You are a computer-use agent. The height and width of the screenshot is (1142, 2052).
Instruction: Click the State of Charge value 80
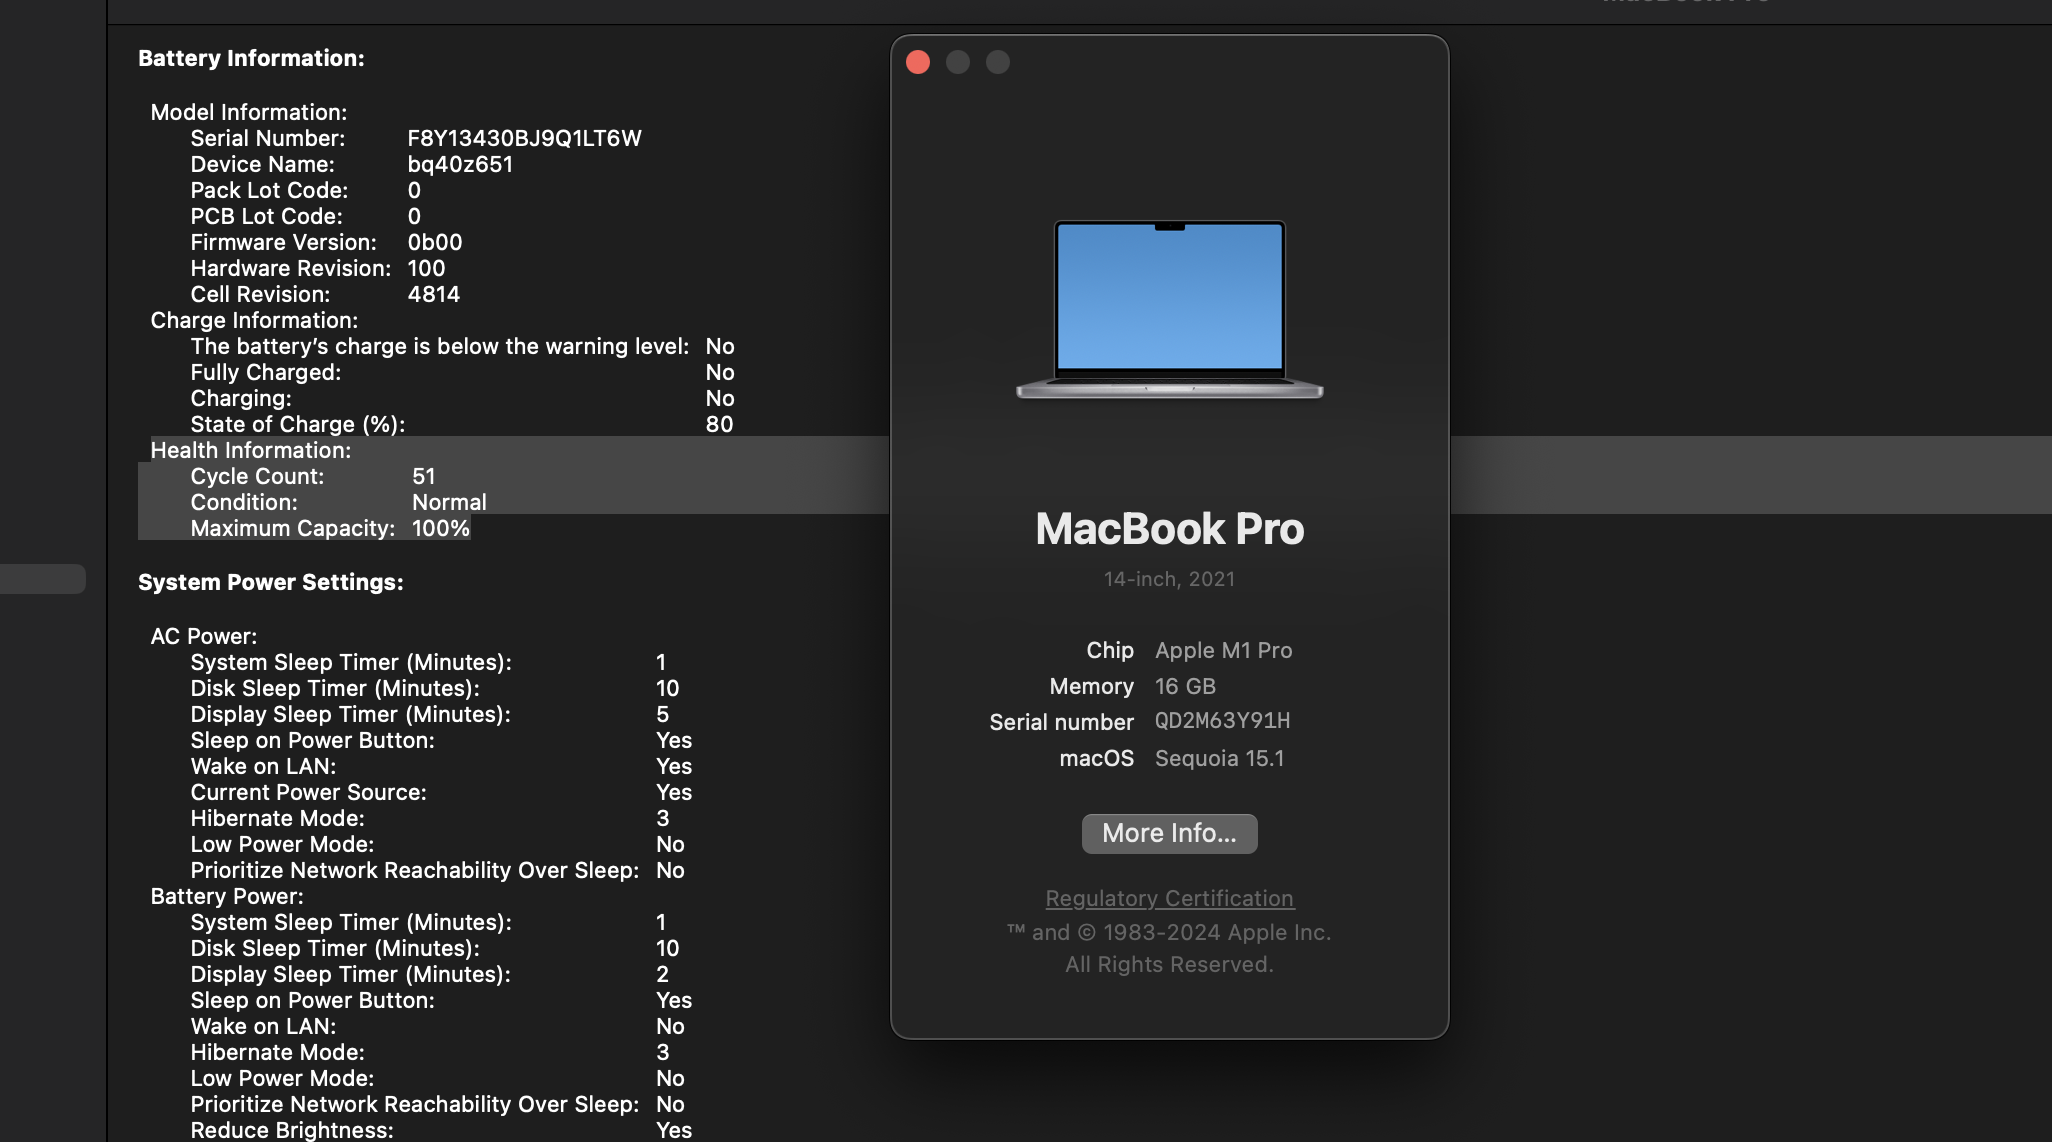pos(719,424)
